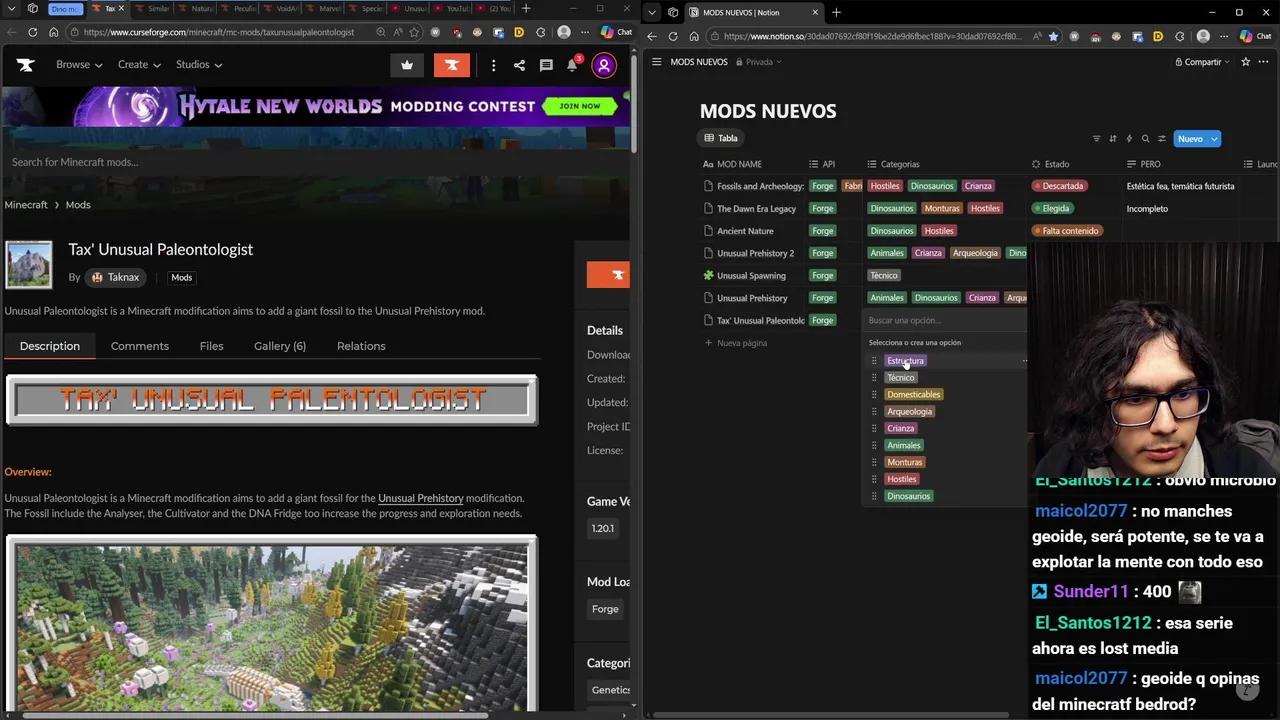Choose the Monturas orange category tag
The height and width of the screenshot is (720, 1280).
904,462
